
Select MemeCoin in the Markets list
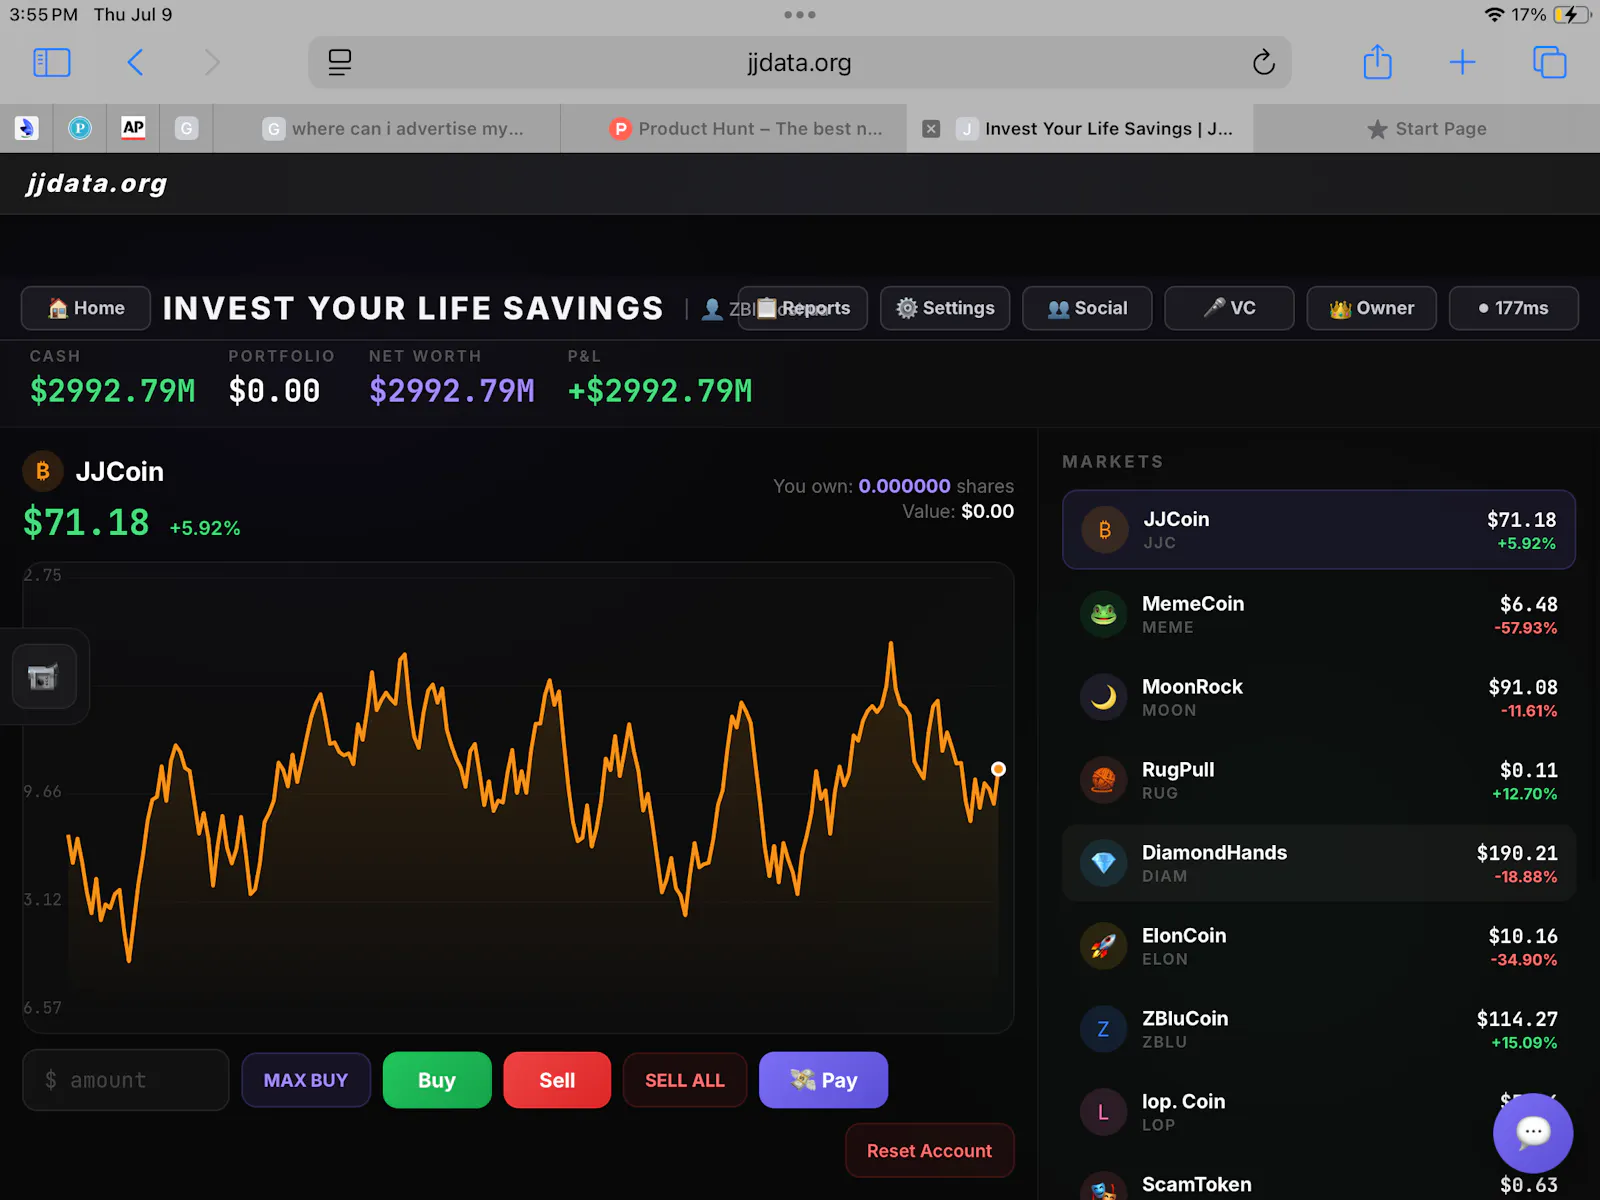click(1319, 614)
